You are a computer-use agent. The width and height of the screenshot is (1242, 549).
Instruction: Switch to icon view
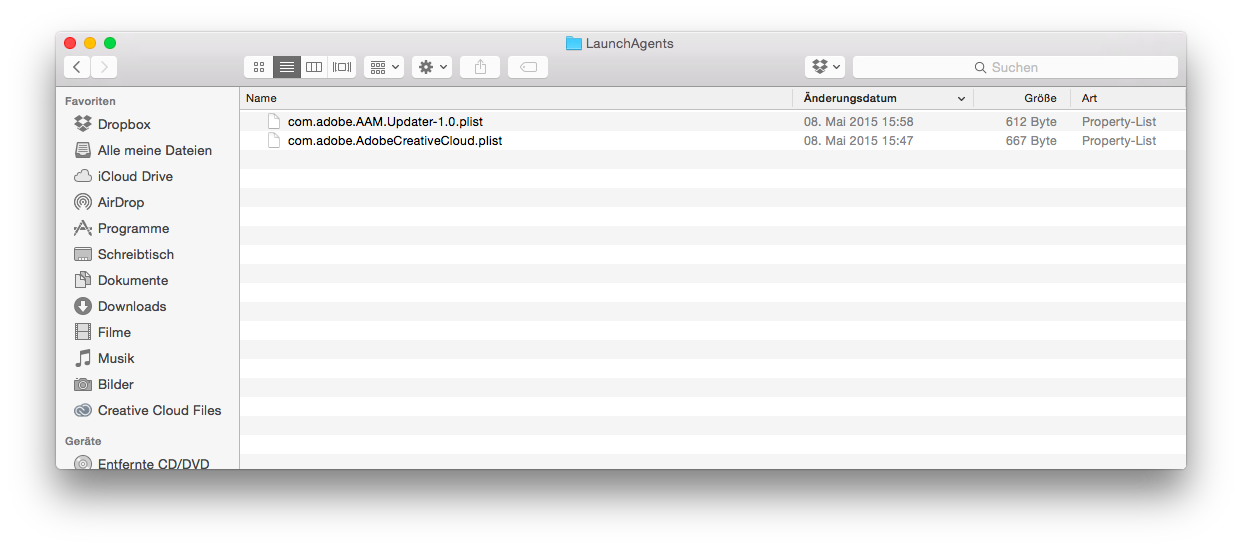tap(258, 67)
